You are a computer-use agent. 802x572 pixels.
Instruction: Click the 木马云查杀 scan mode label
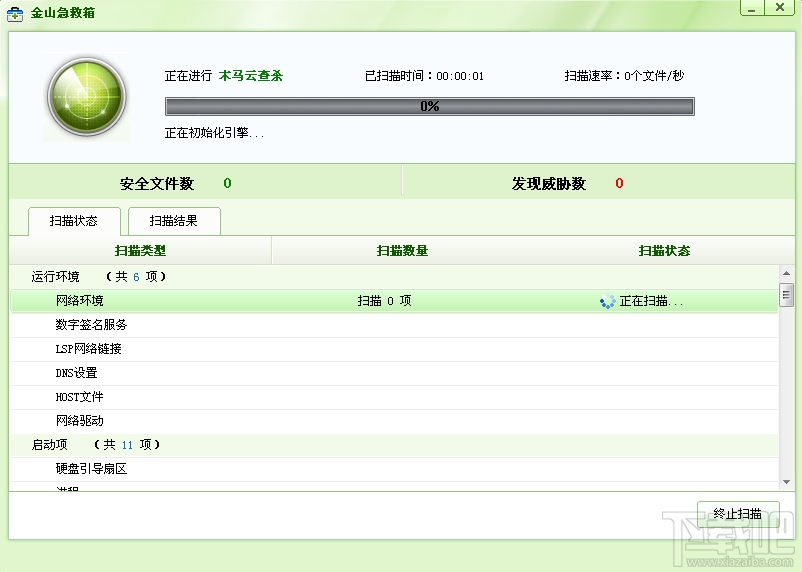tap(251, 76)
